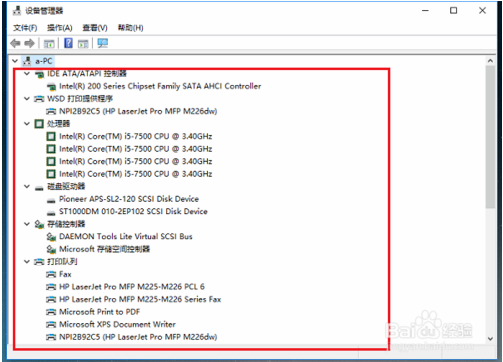Collapse the 打印队列 category arrow
This screenshot has width=503, height=362.
pyautogui.click(x=27, y=262)
